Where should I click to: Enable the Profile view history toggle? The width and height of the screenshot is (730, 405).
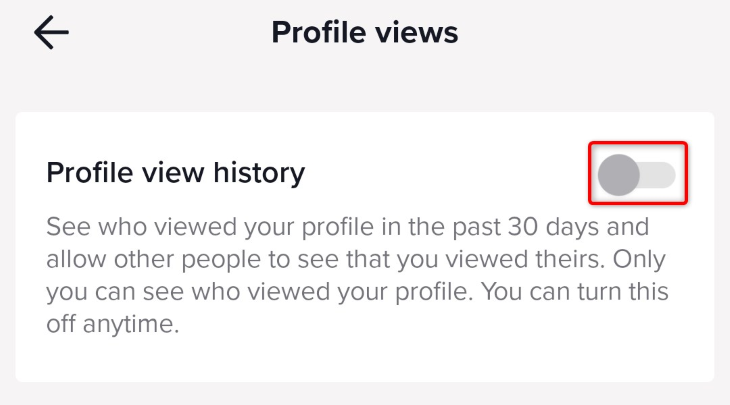click(636, 176)
